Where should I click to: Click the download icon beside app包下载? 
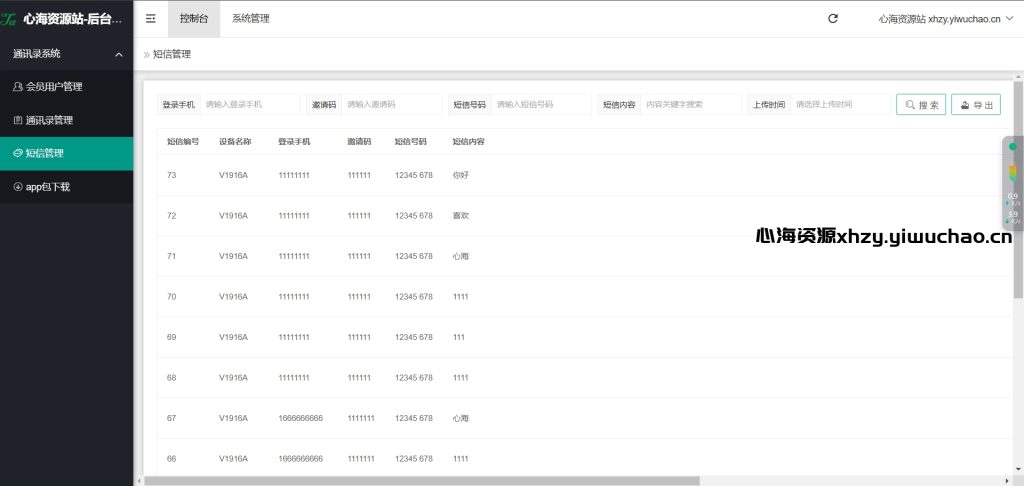tap(18, 187)
